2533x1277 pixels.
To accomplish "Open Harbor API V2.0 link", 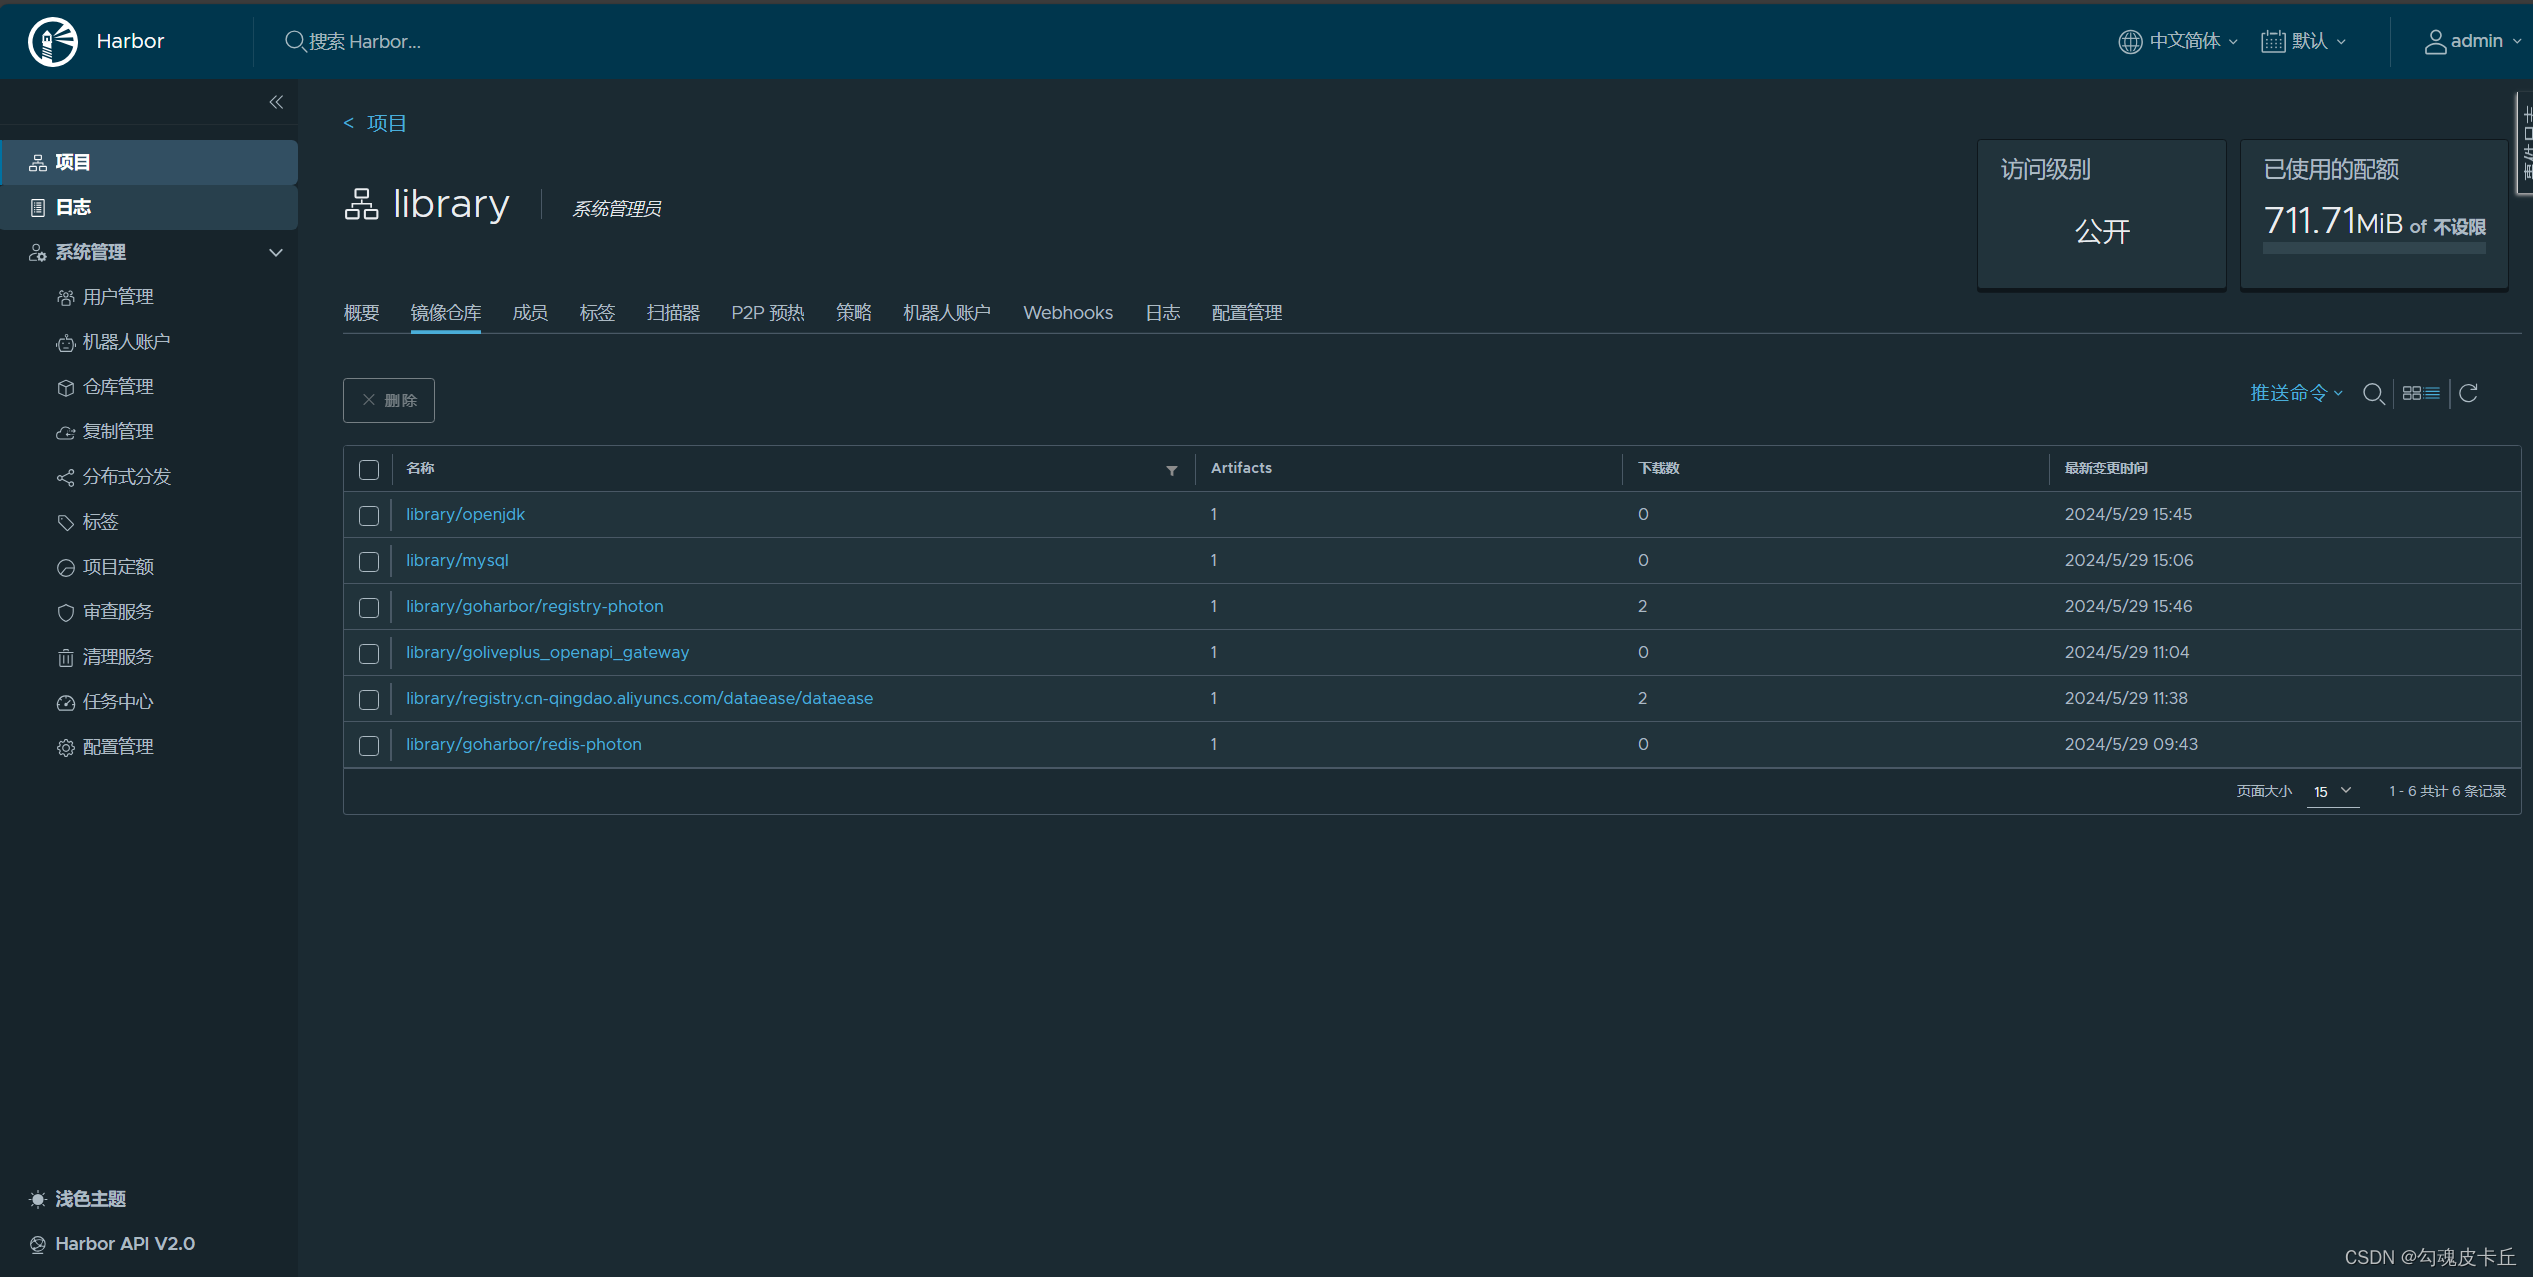I will pyautogui.click(x=112, y=1244).
